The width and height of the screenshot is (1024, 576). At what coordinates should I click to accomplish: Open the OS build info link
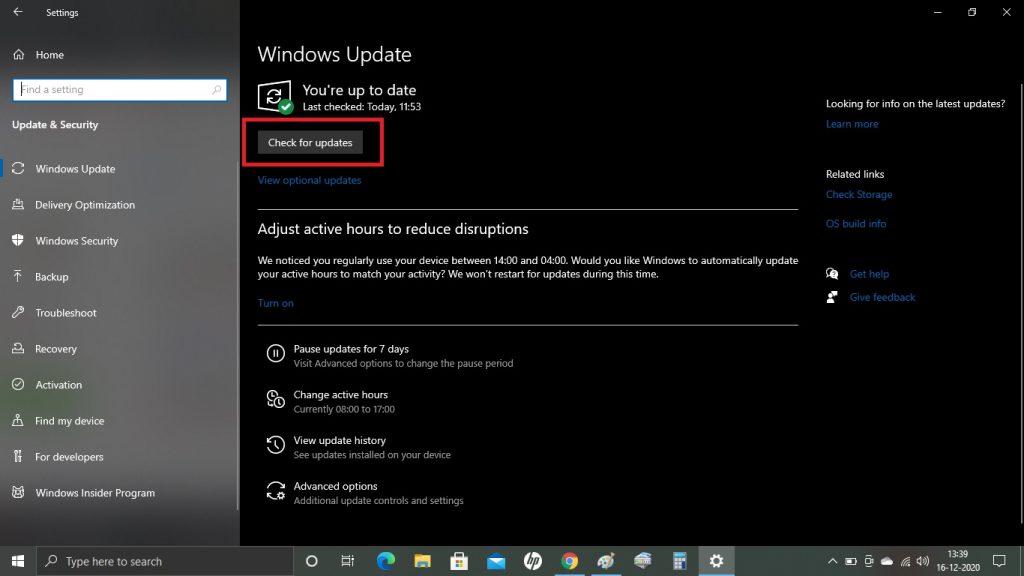click(x=856, y=223)
